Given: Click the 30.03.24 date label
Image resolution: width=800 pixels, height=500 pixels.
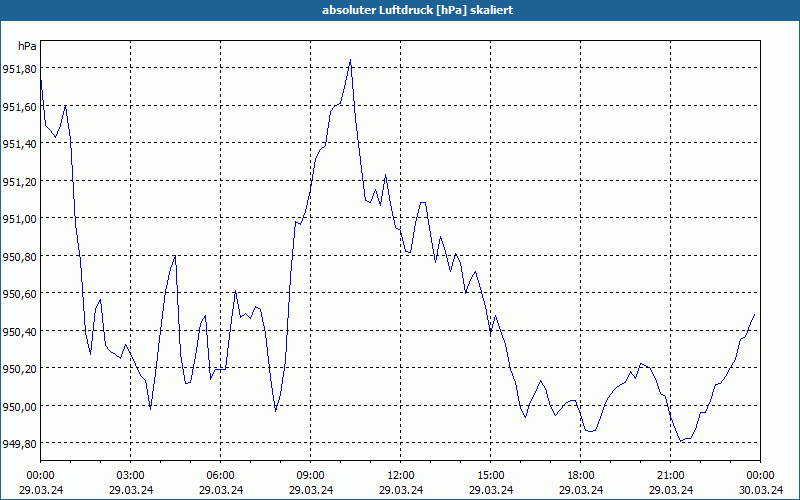Looking at the screenshot, I should [761, 490].
